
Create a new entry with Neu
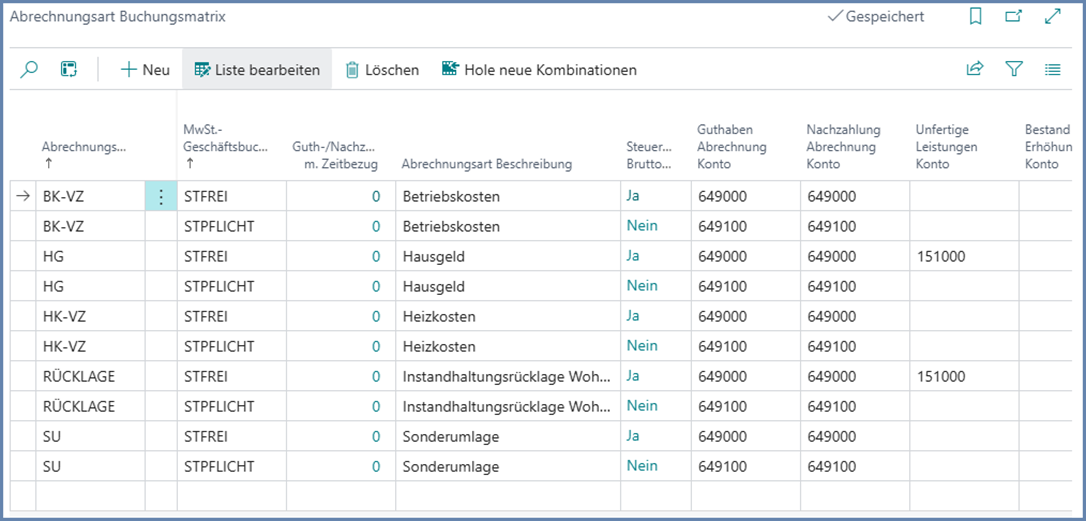point(145,70)
